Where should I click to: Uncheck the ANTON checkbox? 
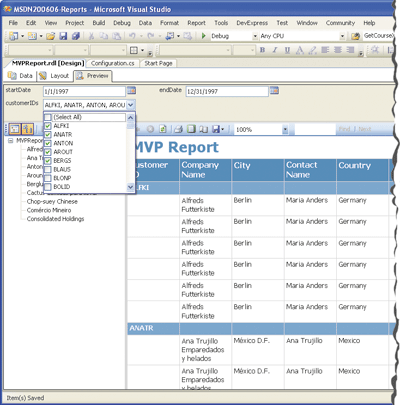48,143
